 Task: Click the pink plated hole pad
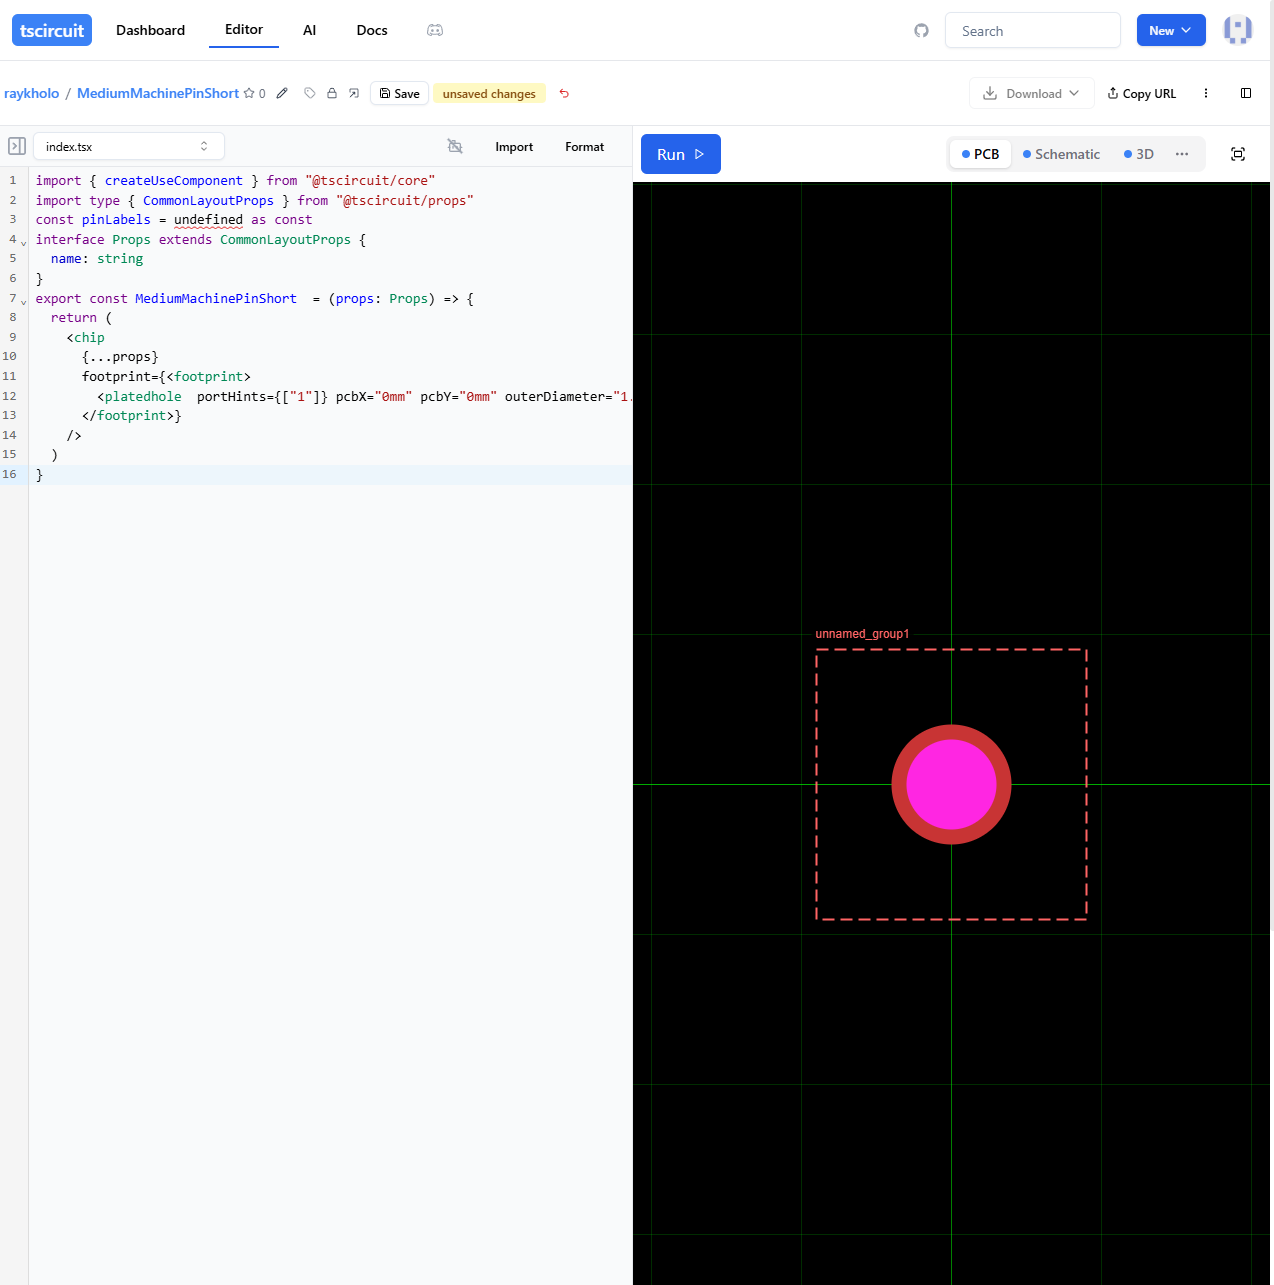coord(951,784)
